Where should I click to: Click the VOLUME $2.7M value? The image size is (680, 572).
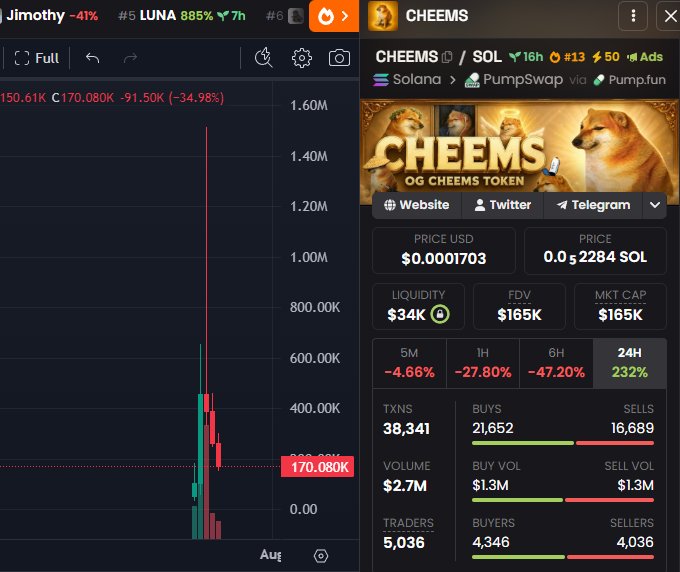point(405,485)
